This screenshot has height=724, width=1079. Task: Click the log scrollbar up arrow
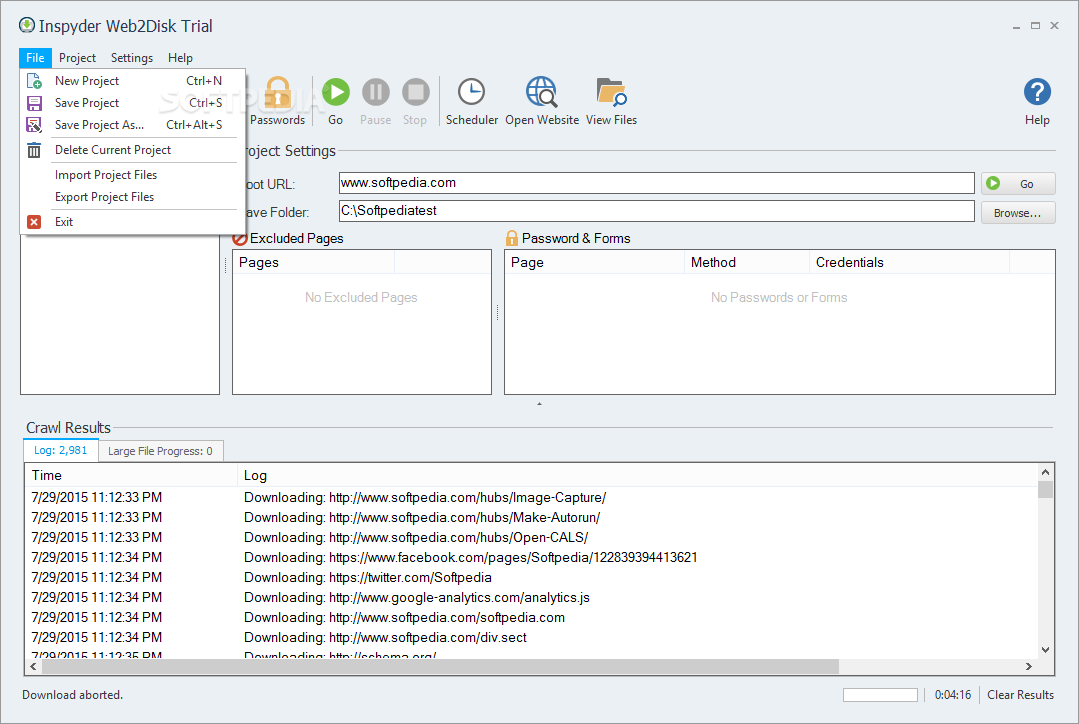click(x=1045, y=472)
